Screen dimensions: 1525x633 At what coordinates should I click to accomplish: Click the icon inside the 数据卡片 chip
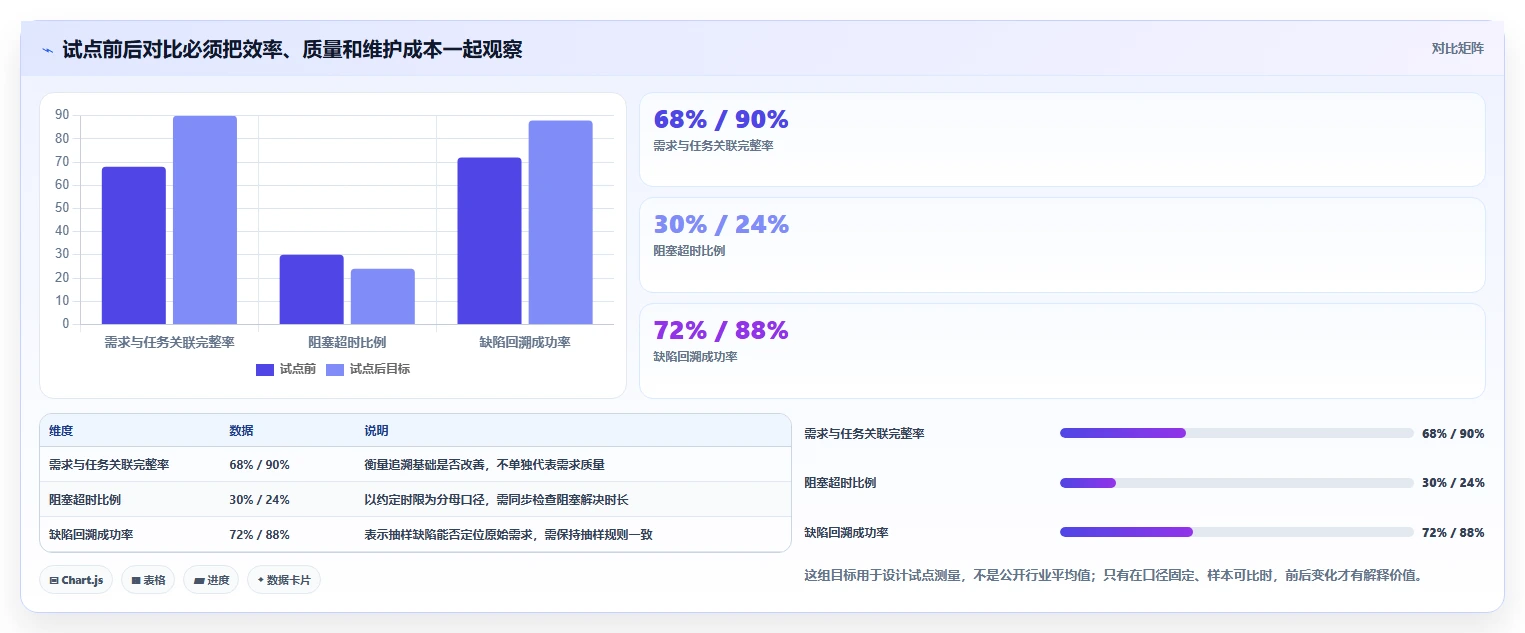coord(261,580)
